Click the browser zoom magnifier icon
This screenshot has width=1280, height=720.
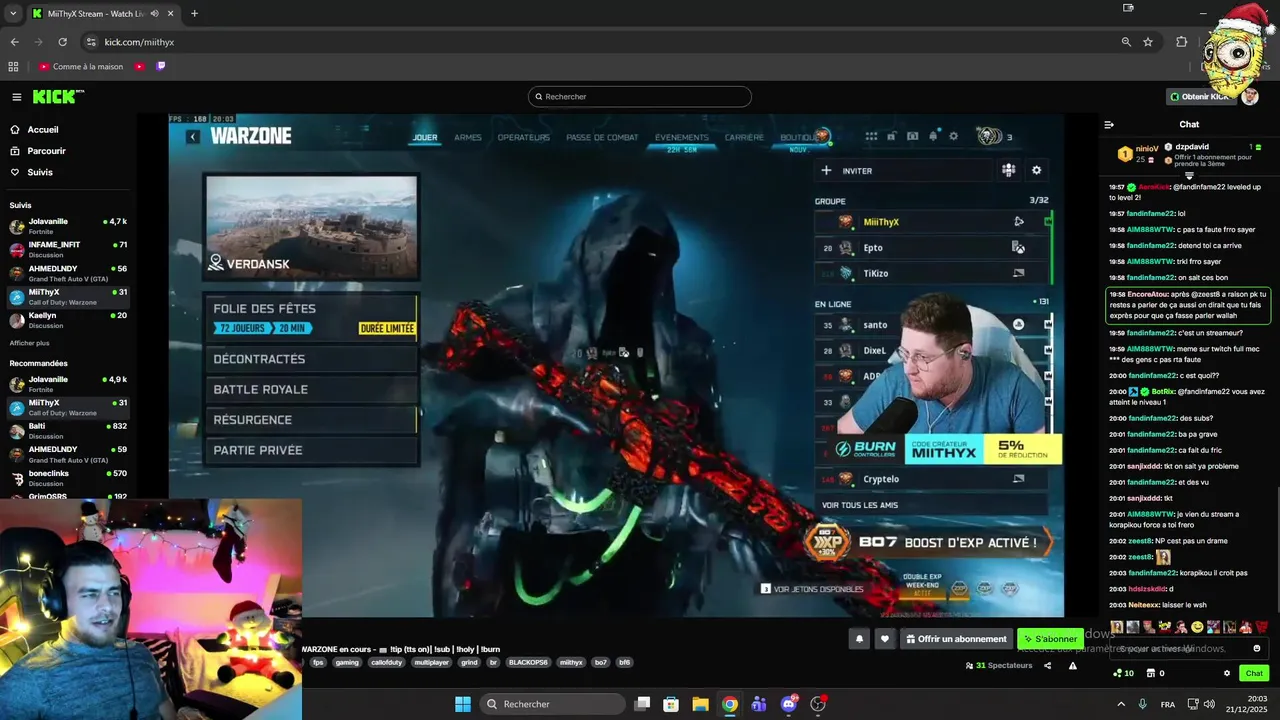(1126, 42)
